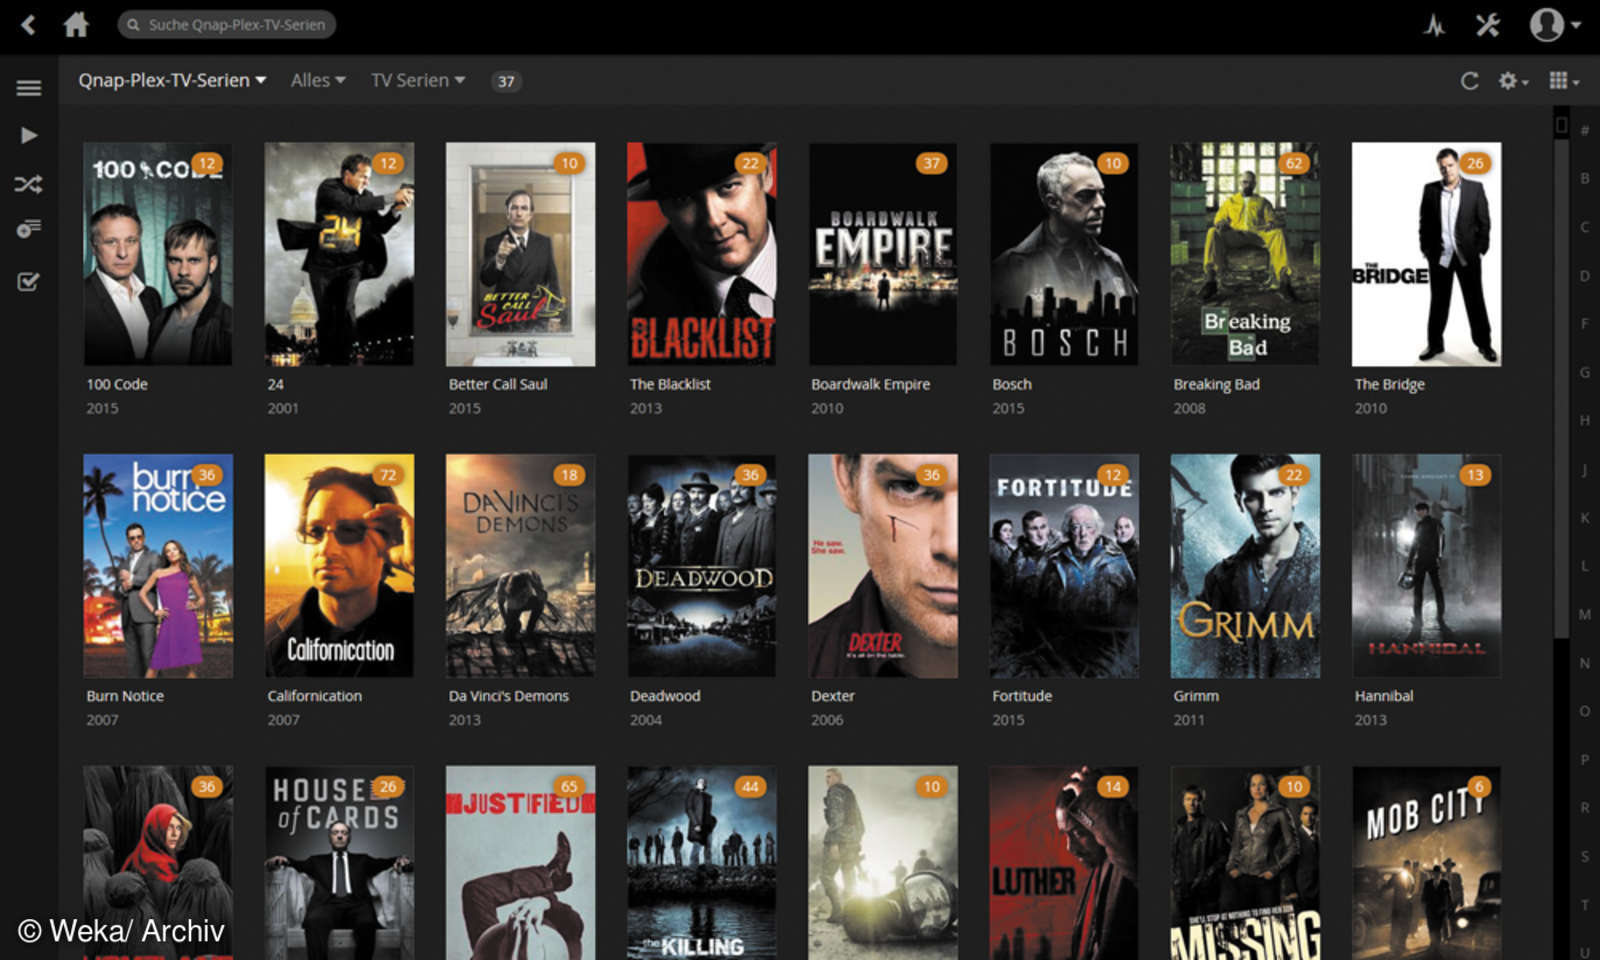
Task: Go to the Plex home icon
Action: point(76,25)
